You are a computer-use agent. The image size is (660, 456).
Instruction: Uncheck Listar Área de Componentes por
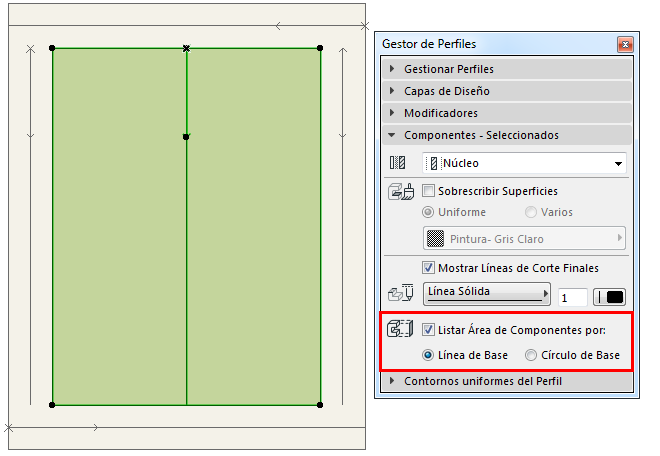(x=428, y=330)
